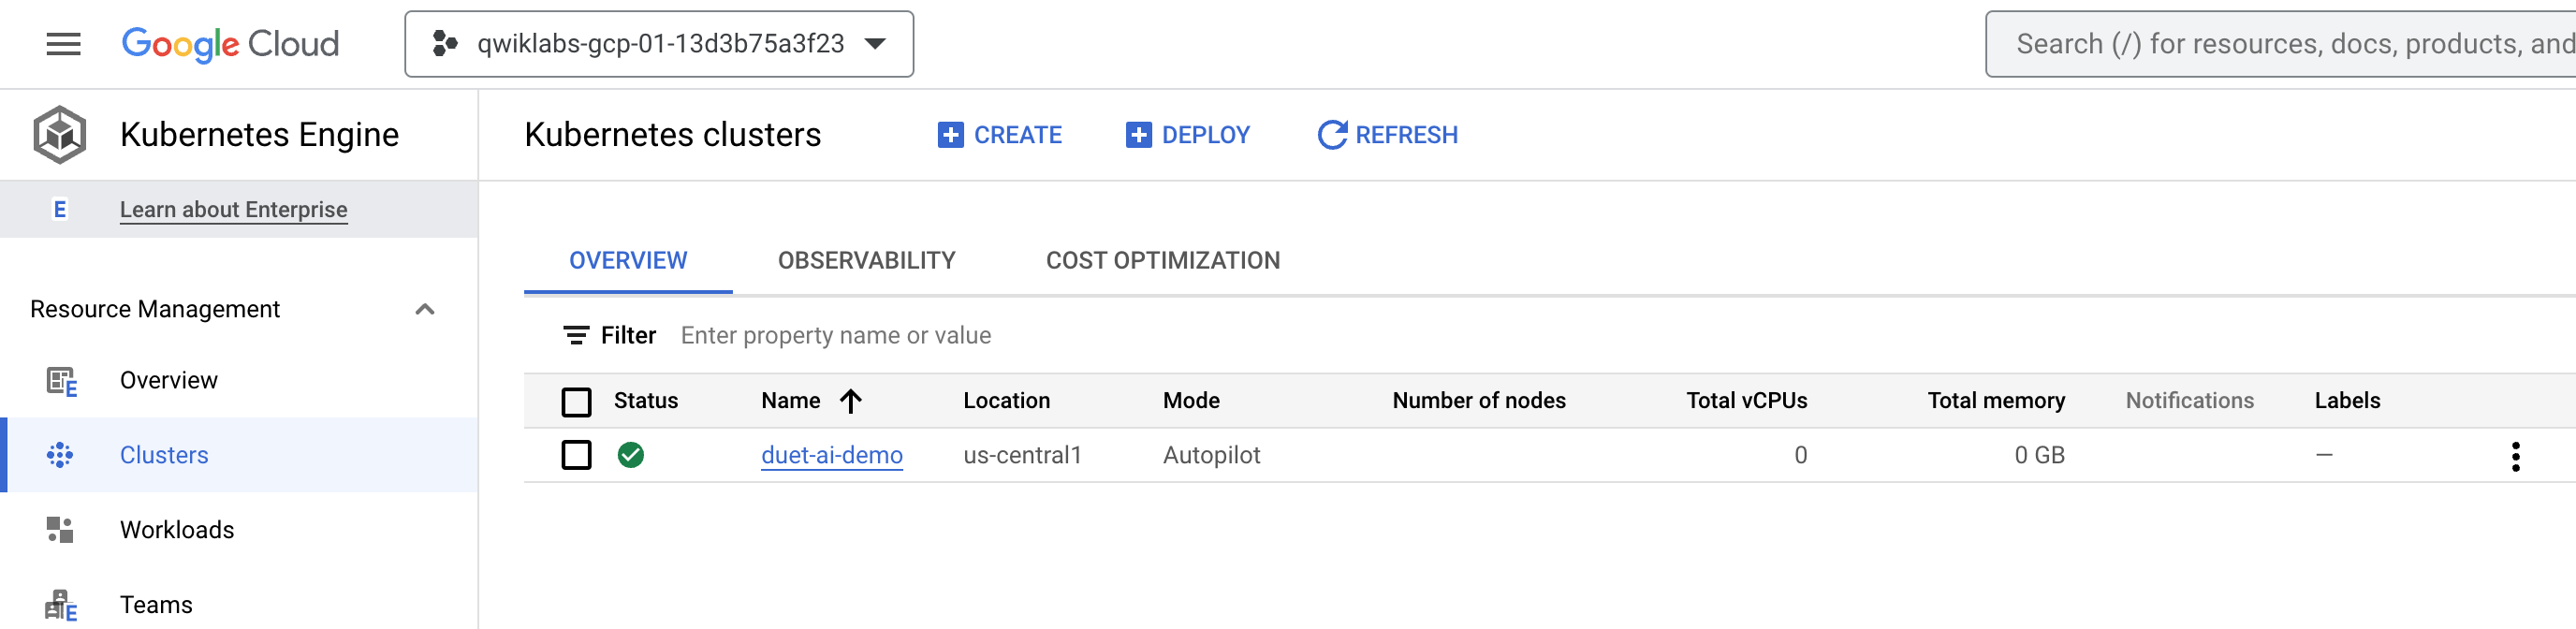Sort by the Status column header
Image resolution: width=2576 pixels, height=629 pixels.
[646, 401]
